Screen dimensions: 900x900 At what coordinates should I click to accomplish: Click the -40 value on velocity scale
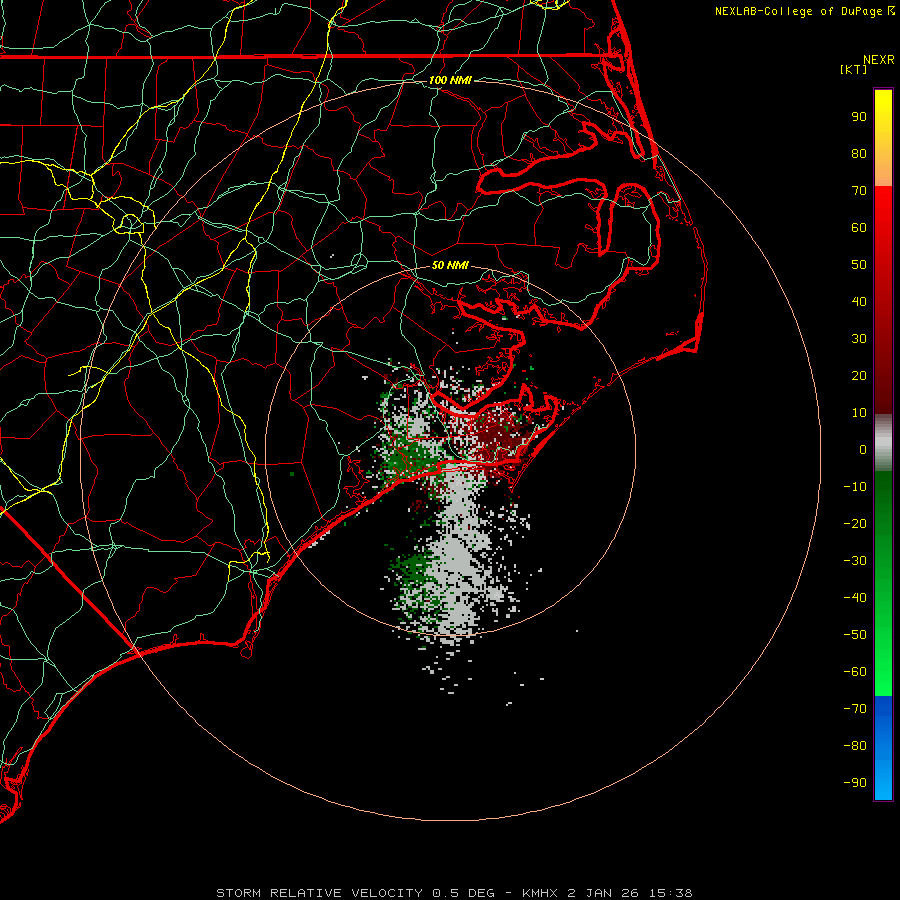[x=855, y=598]
